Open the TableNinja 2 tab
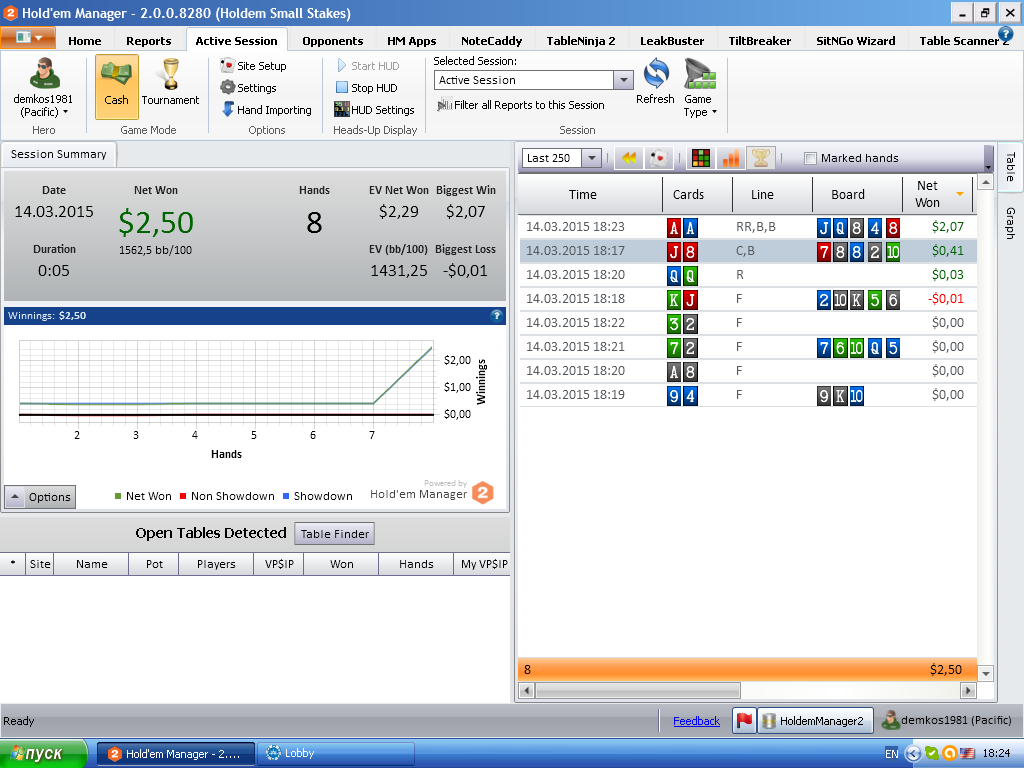 (581, 40)
